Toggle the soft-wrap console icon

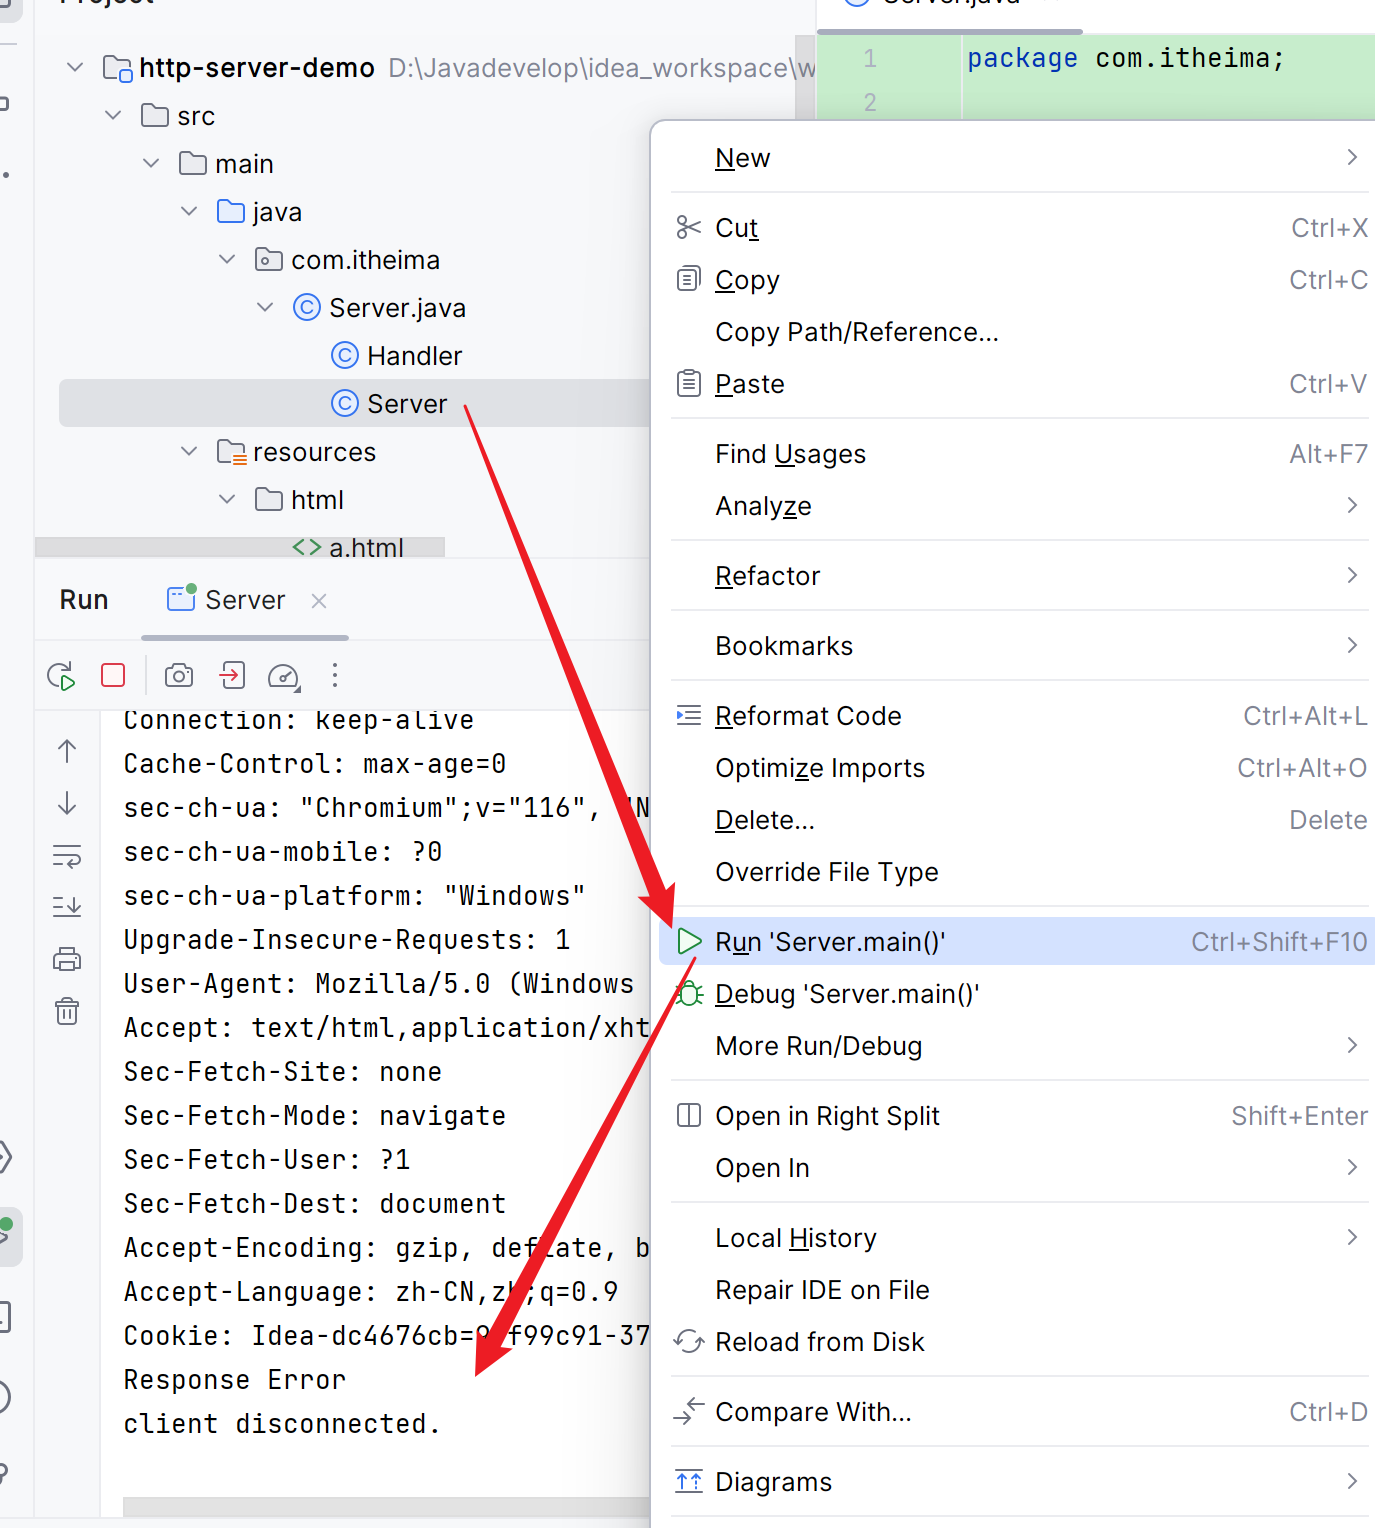coord(67,856)
